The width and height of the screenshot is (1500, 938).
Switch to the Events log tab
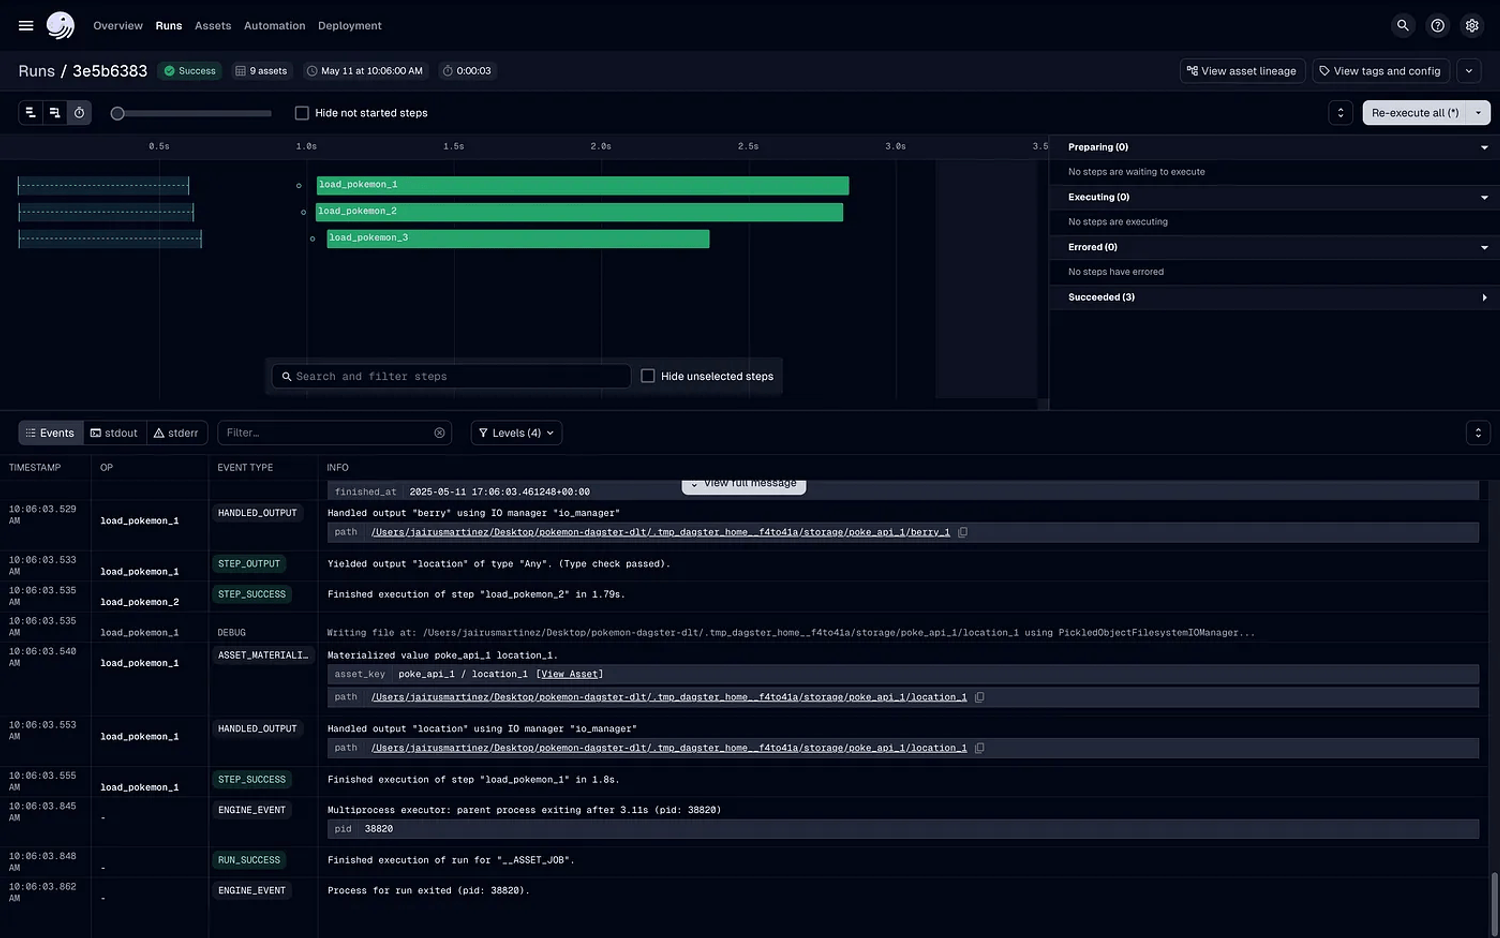[x=51, y=433]
